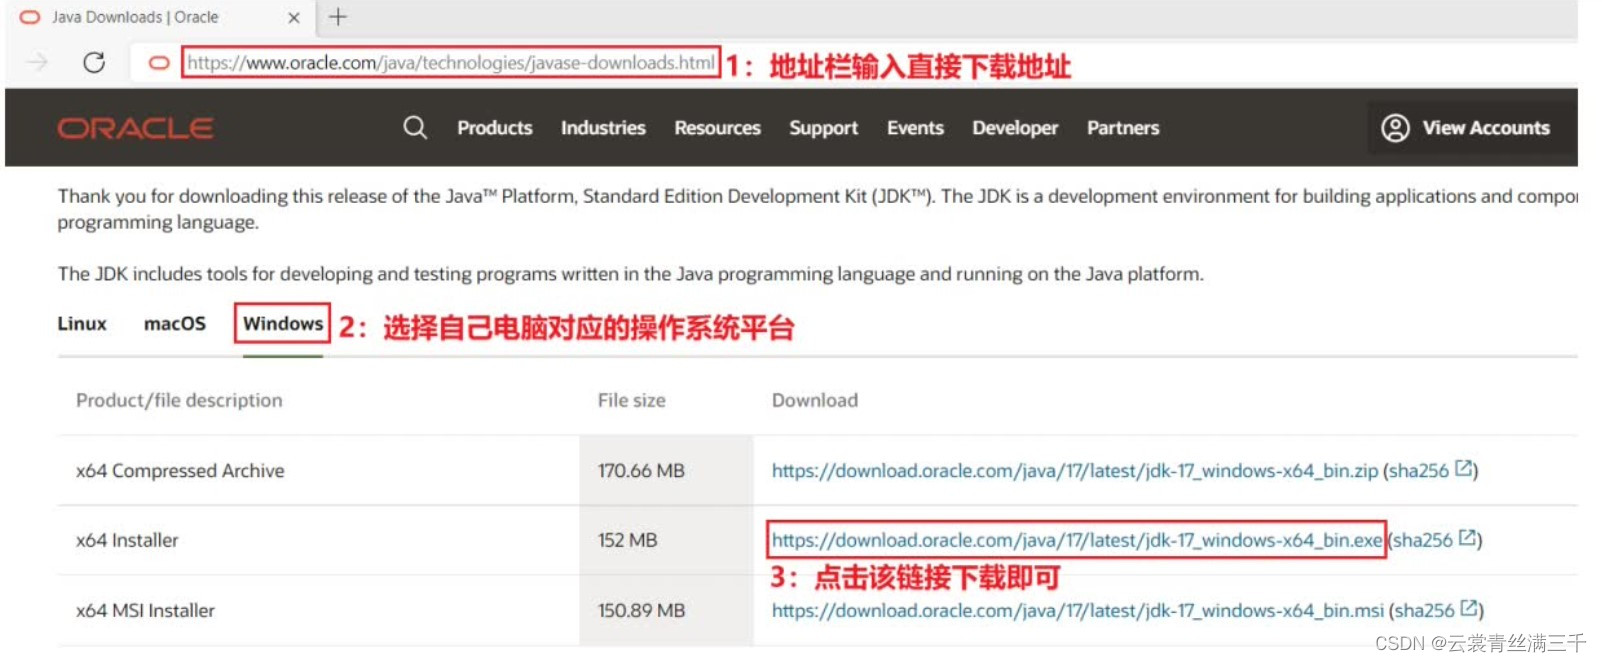Click external-link icon on the msi row
The width and height of the screenshot is (1602, 662).
(1469, 608)
